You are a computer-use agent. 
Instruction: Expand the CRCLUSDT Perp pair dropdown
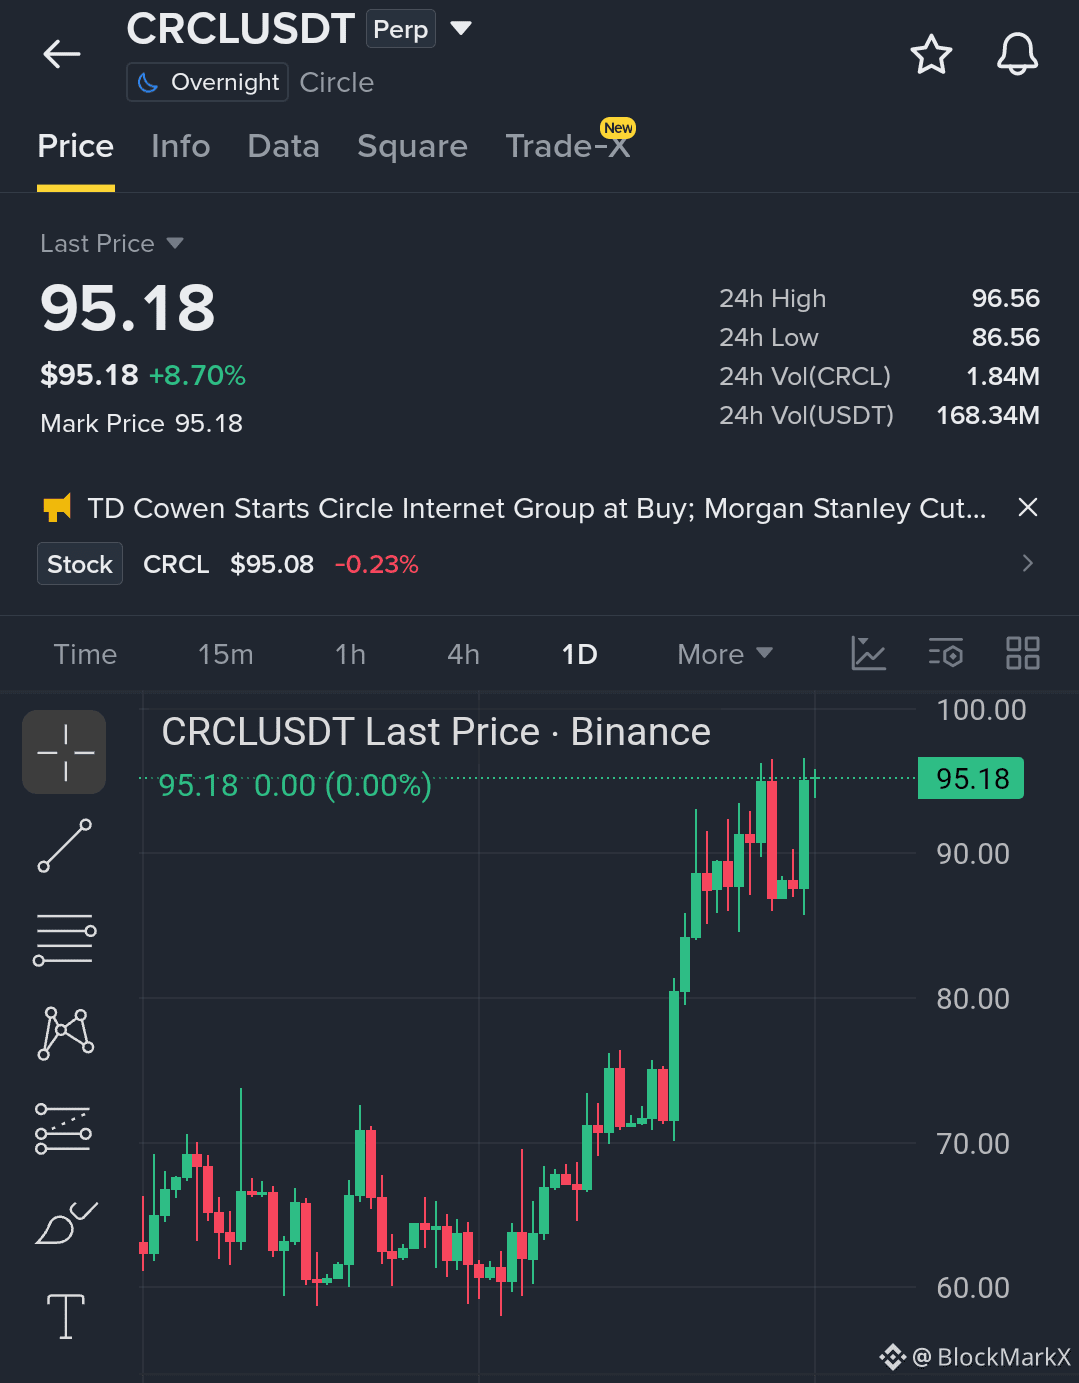(461, 28)
